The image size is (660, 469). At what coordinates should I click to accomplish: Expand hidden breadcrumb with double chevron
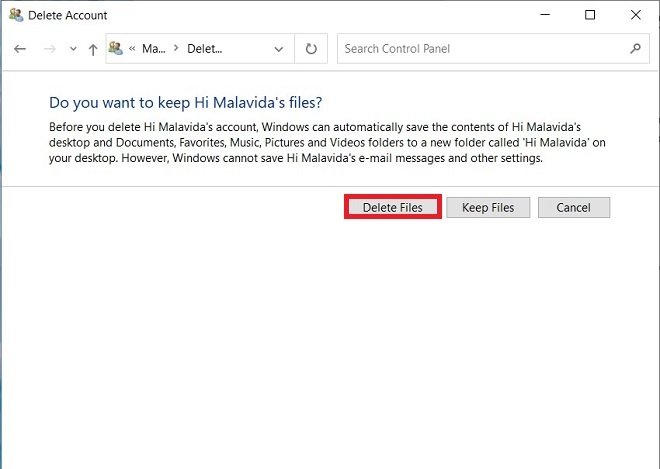pyautogui.click(x=132, y=48)
